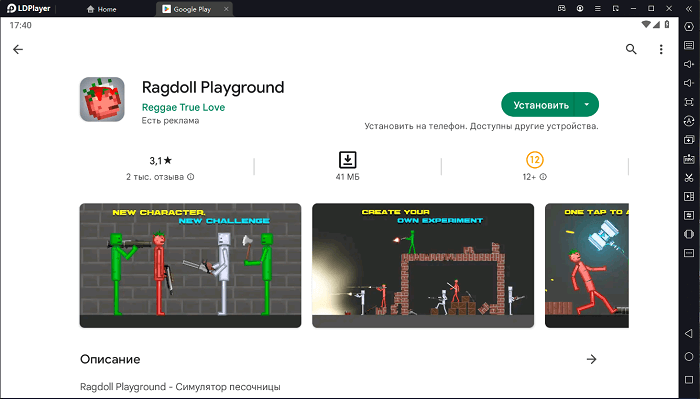Open keyboard mapping in the sidebar
The width and height of the screenshot is (700, 399).
point(689,45)
